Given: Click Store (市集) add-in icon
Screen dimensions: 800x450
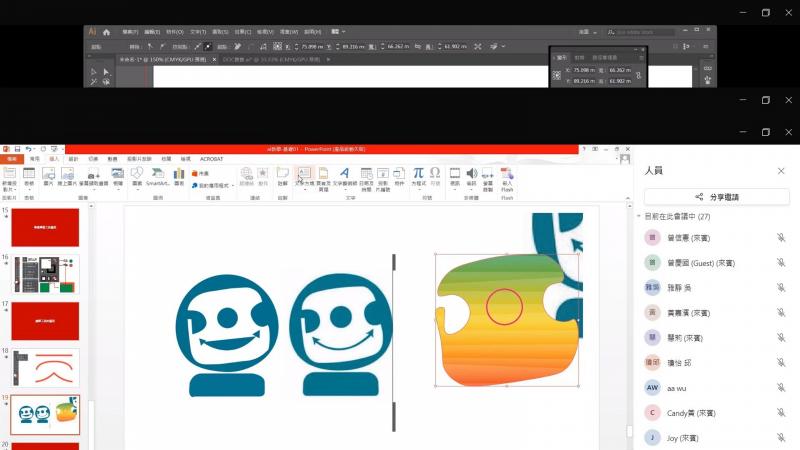Looking at the screenshot, I should tap(200, 173).
